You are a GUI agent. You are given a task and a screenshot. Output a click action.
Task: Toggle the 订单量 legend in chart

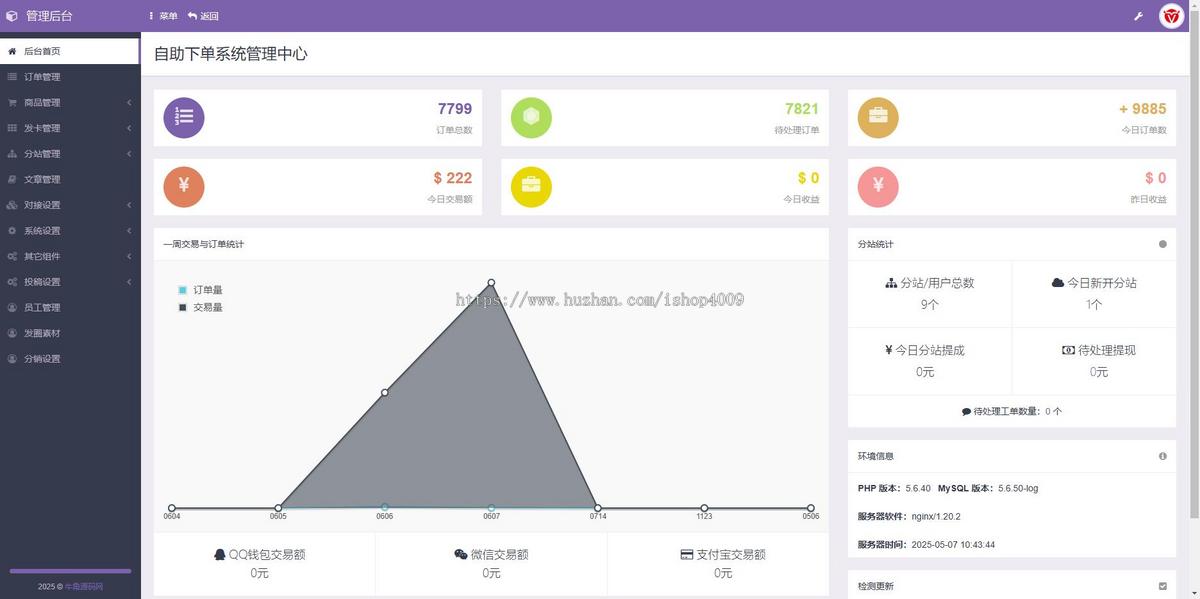tap(200, 290)
